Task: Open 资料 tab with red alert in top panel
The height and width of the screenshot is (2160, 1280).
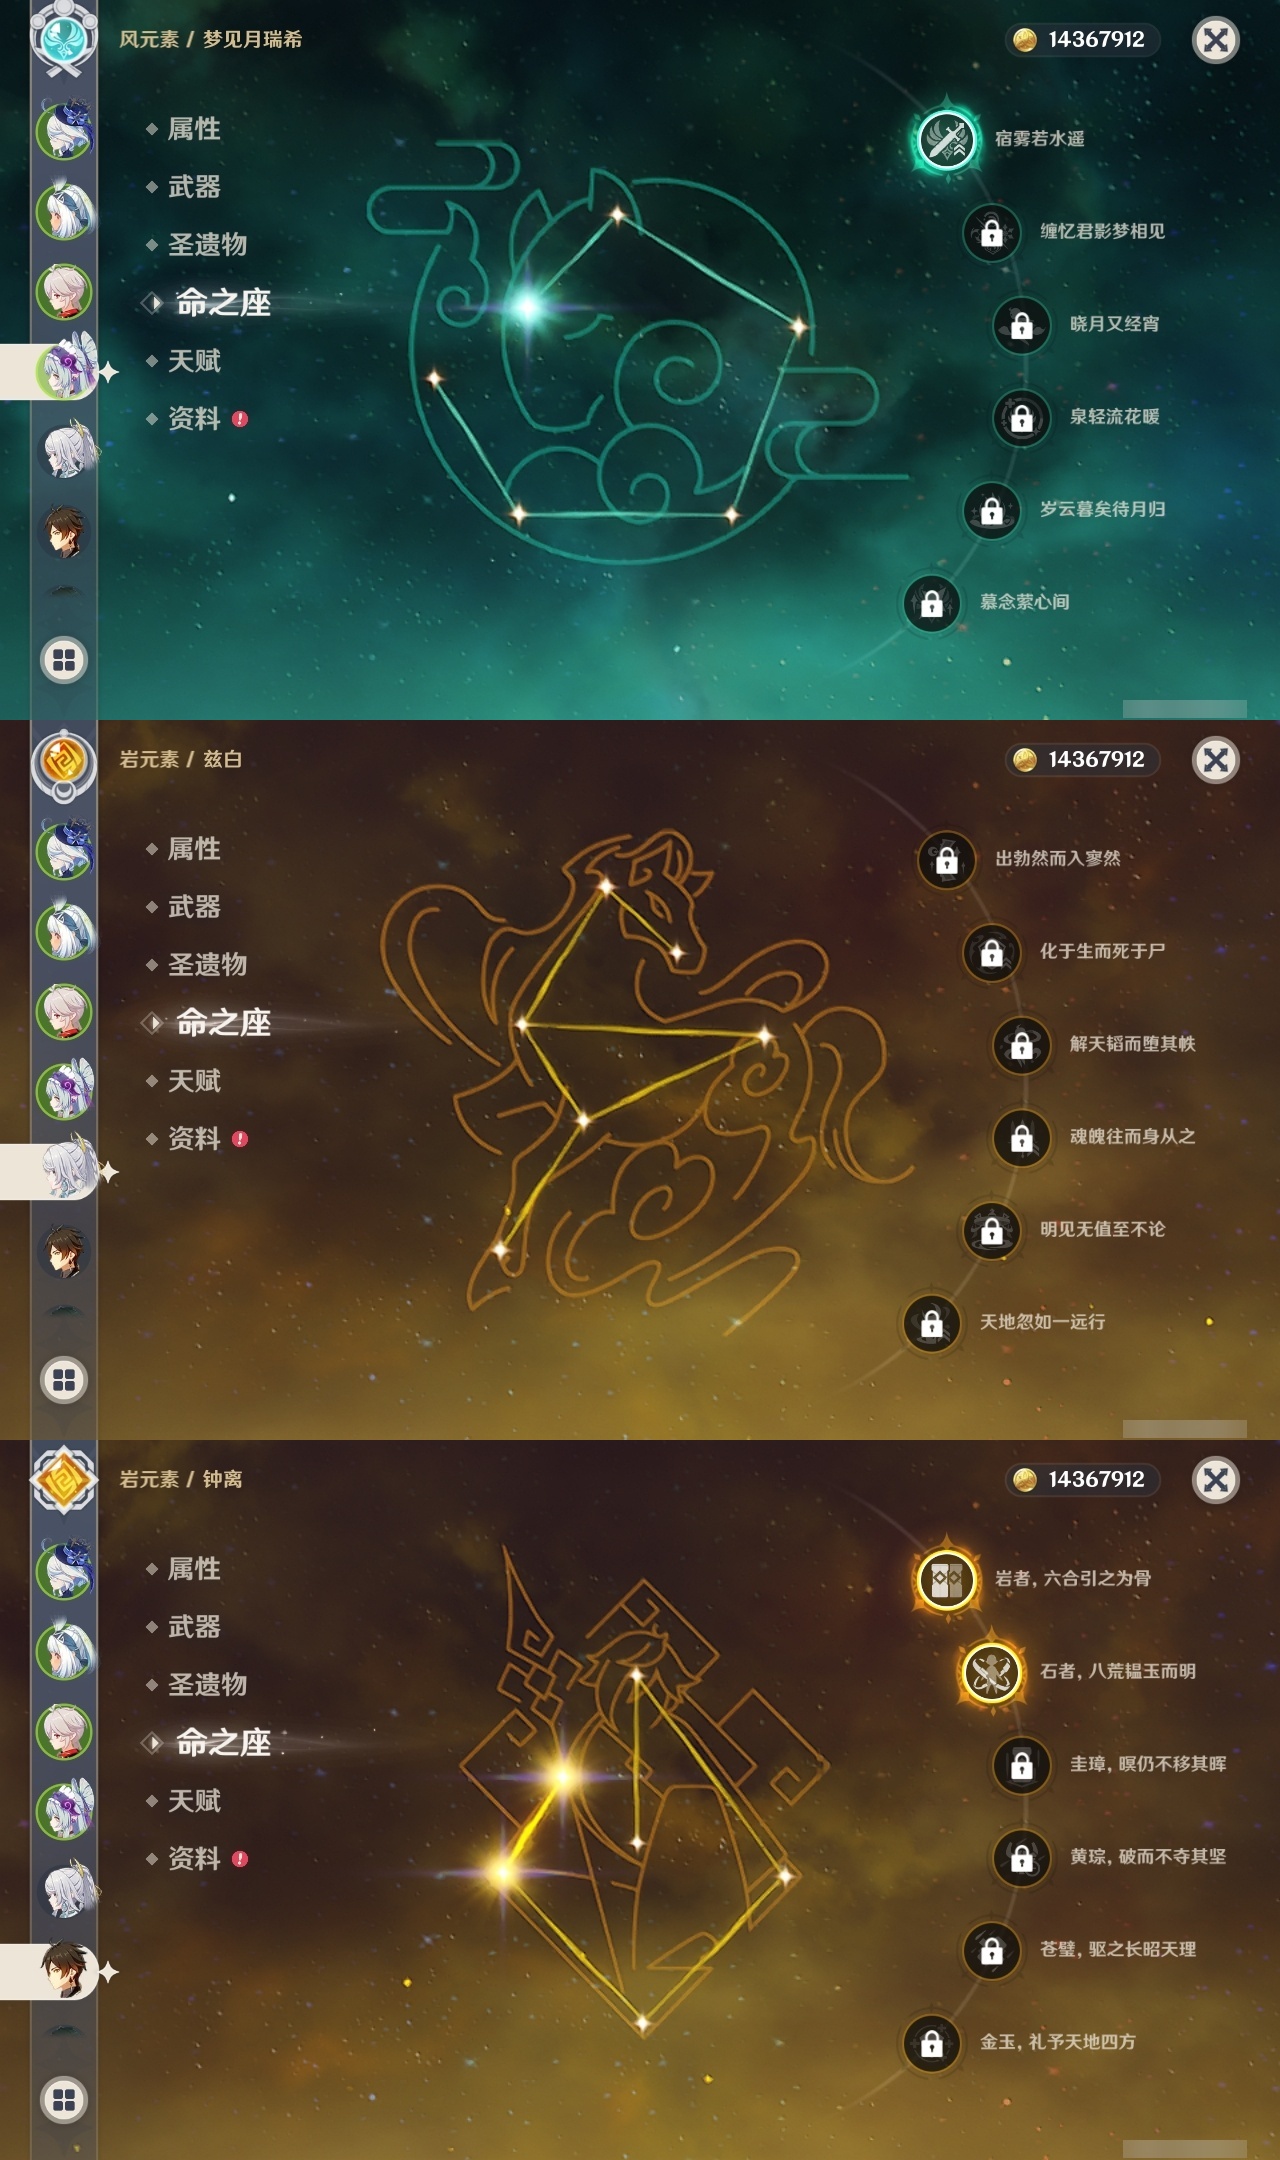Action: pyautogui.click(x=196, y=419)
